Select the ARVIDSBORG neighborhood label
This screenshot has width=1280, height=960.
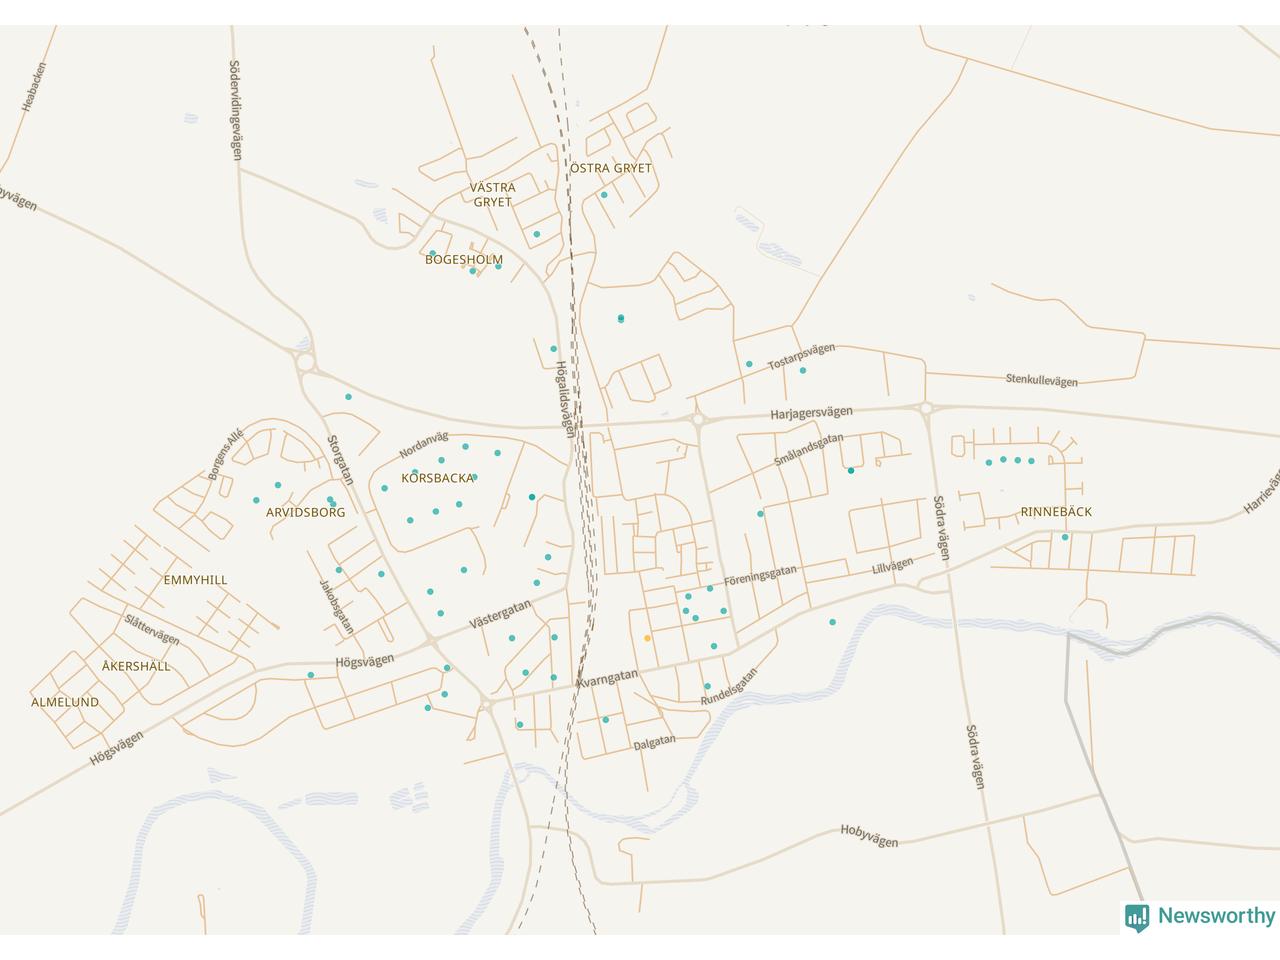click(x=305, y=513)
